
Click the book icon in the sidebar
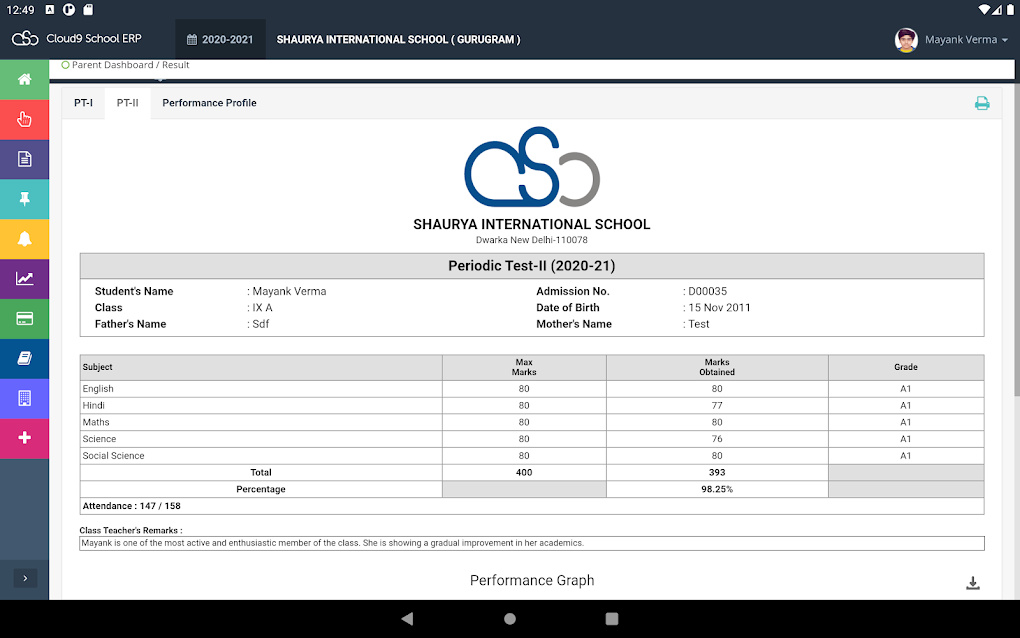pyautogui.click(x=24, y=359)
